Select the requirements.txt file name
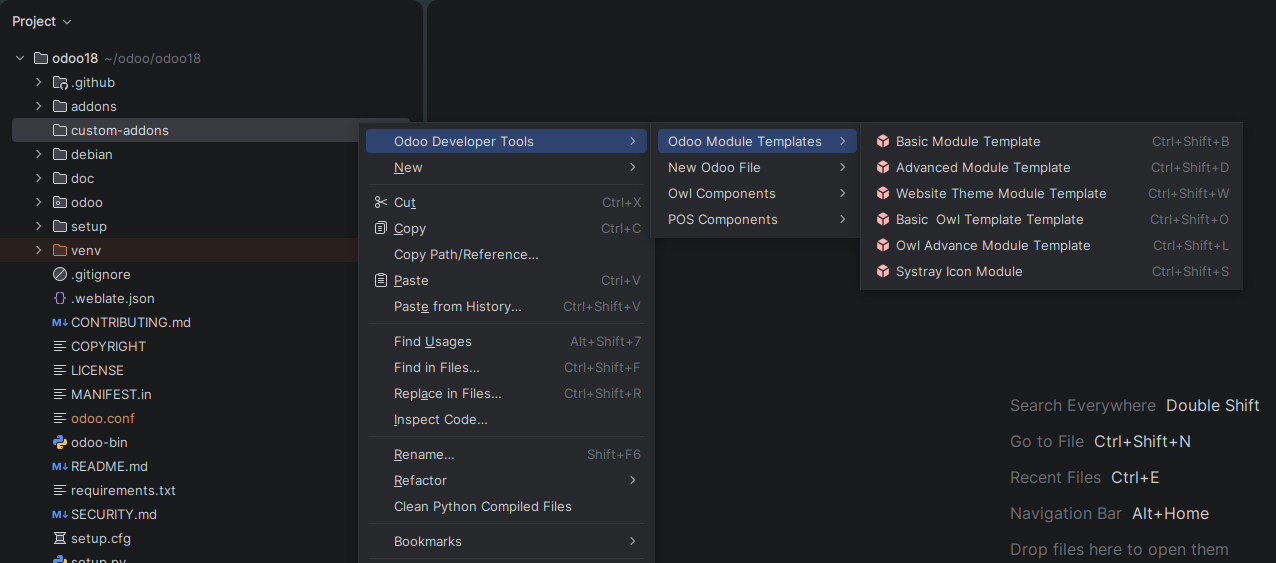 (x=123, y=490)
